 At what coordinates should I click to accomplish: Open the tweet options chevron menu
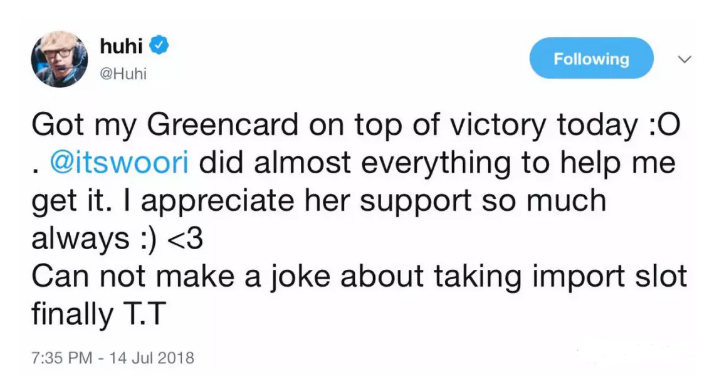click(x=685, y=59)
